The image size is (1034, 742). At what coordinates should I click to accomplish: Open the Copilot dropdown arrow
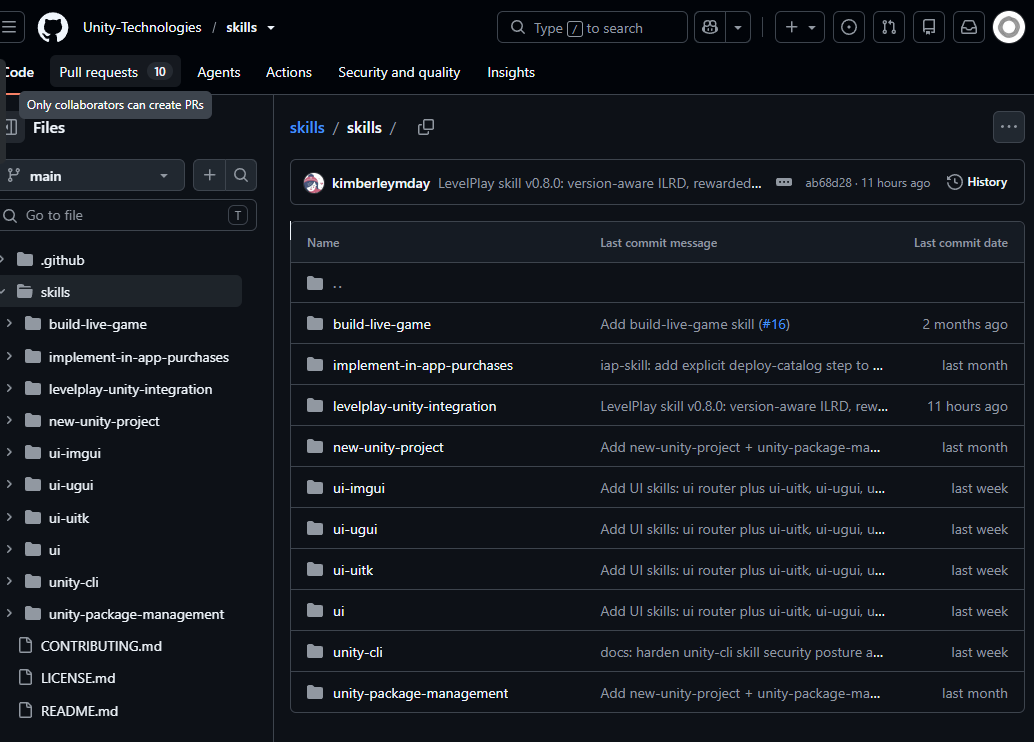738,28
